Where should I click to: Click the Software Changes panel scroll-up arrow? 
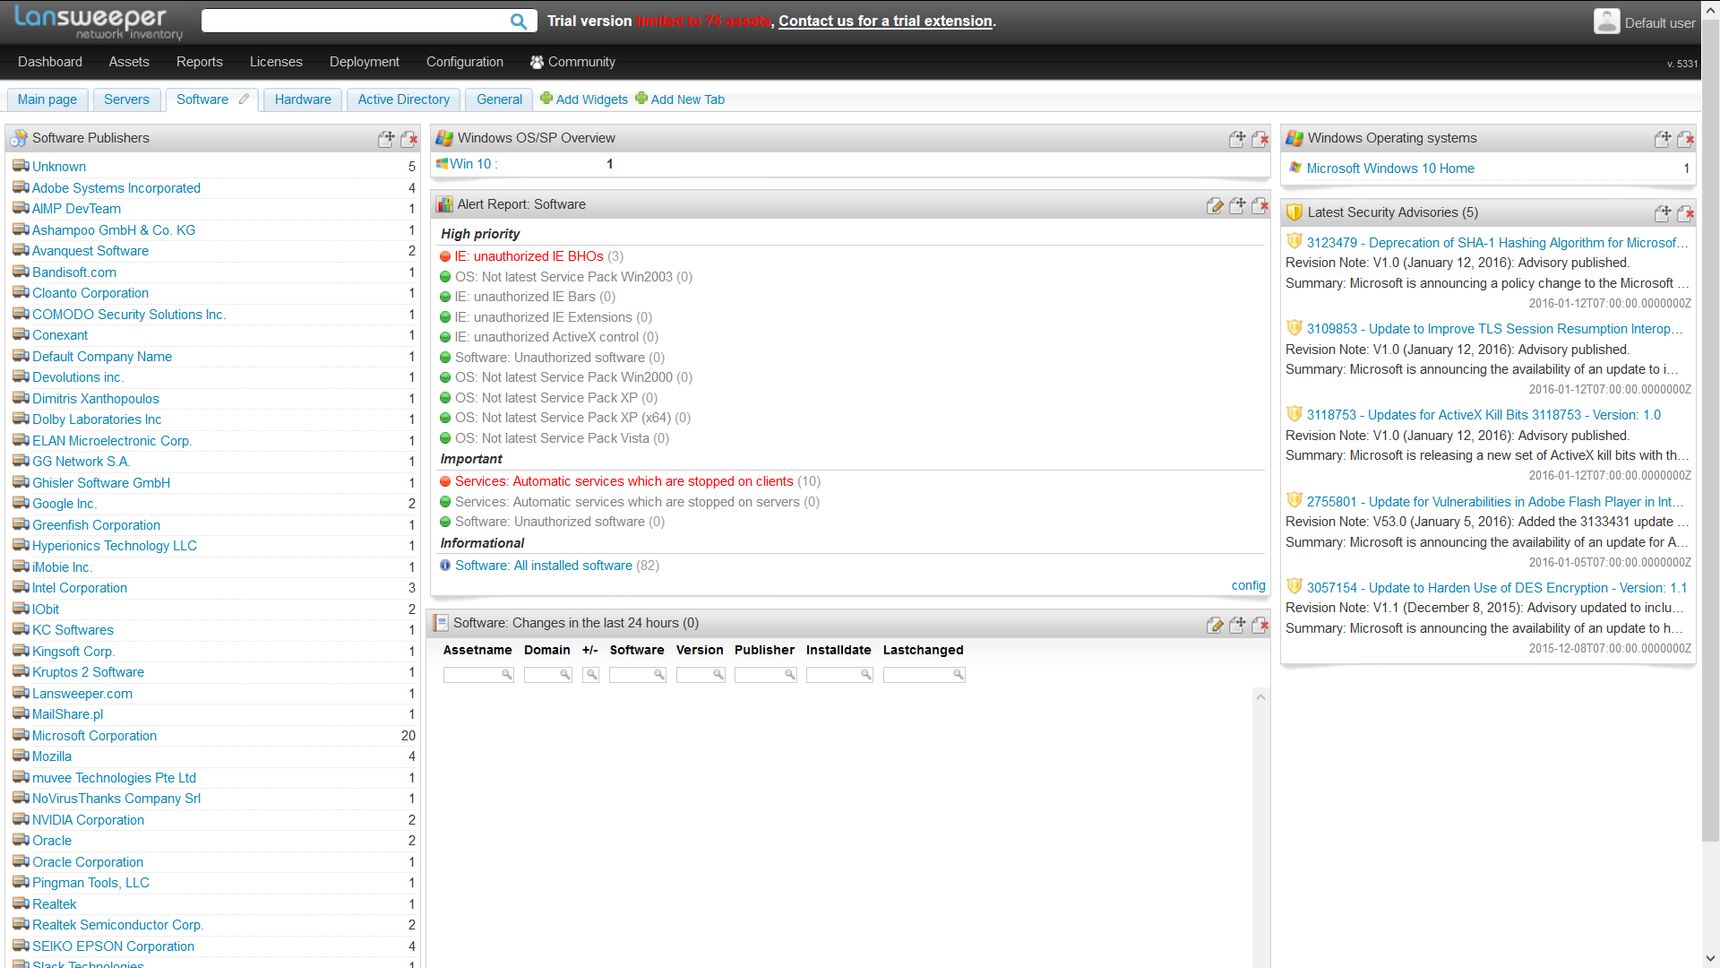click(1260, 697)
